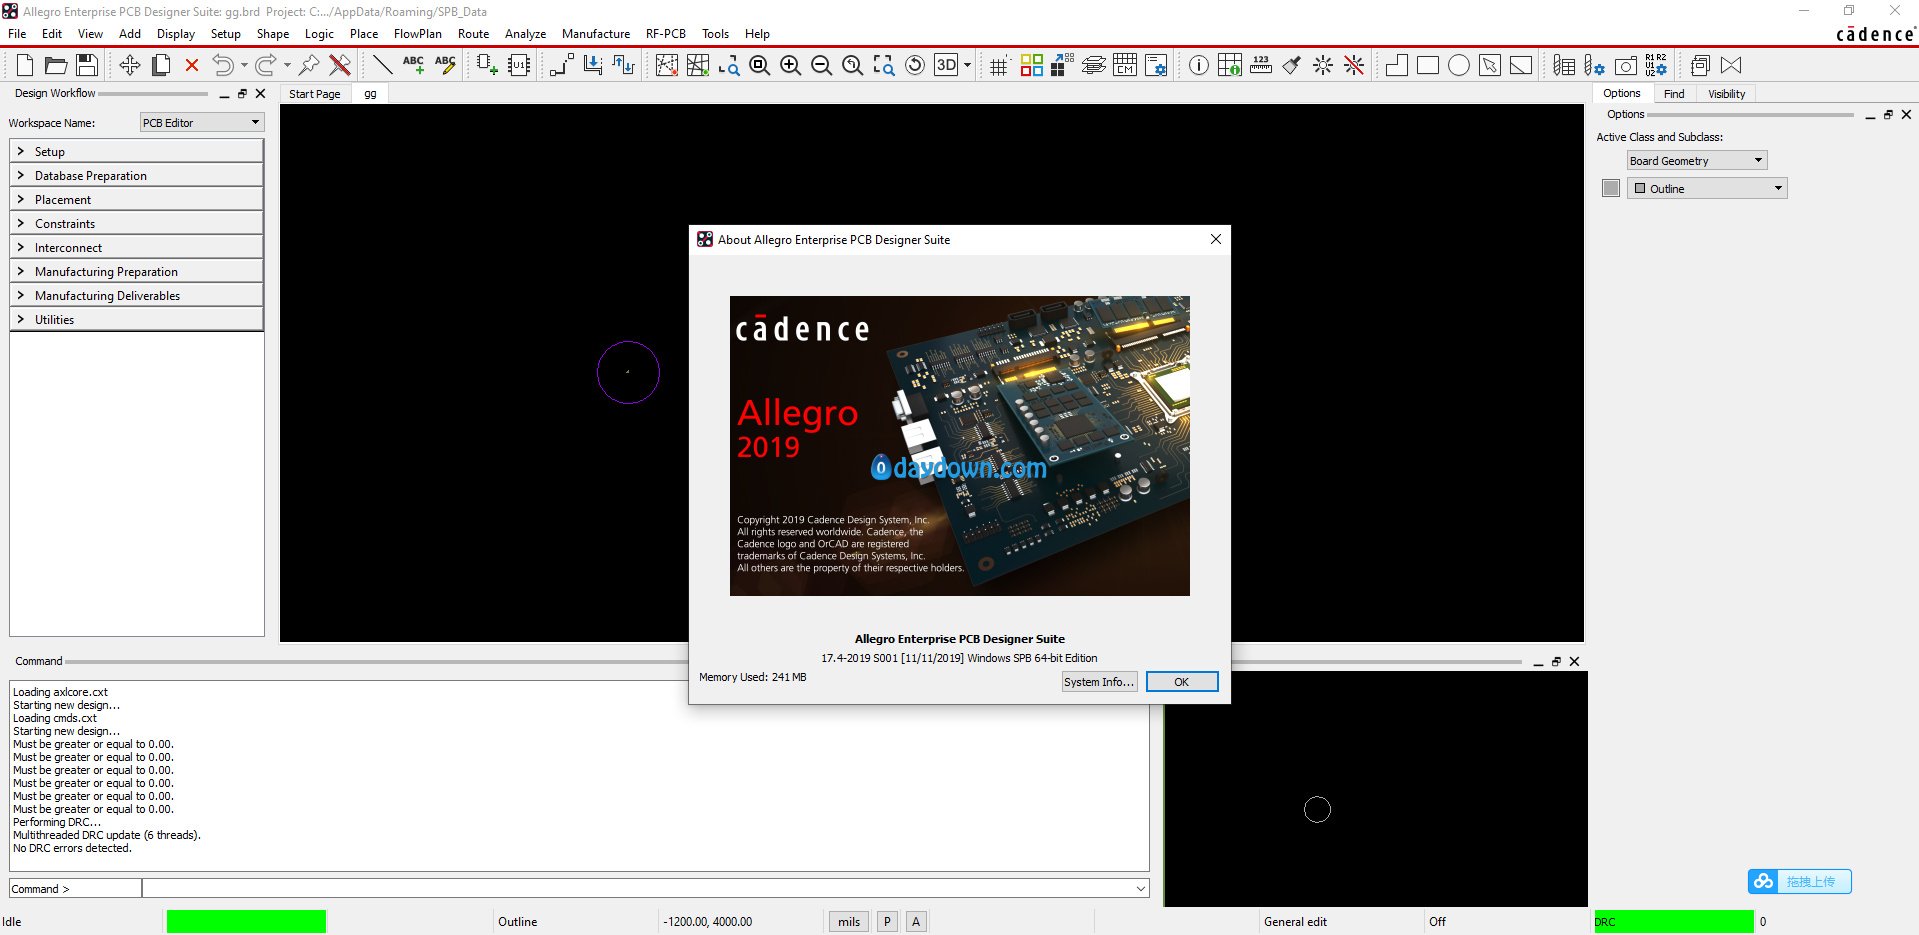Open the 3D button dropdown arrow
Viewport: 1919px width, 935px height.
click(967, 65)
